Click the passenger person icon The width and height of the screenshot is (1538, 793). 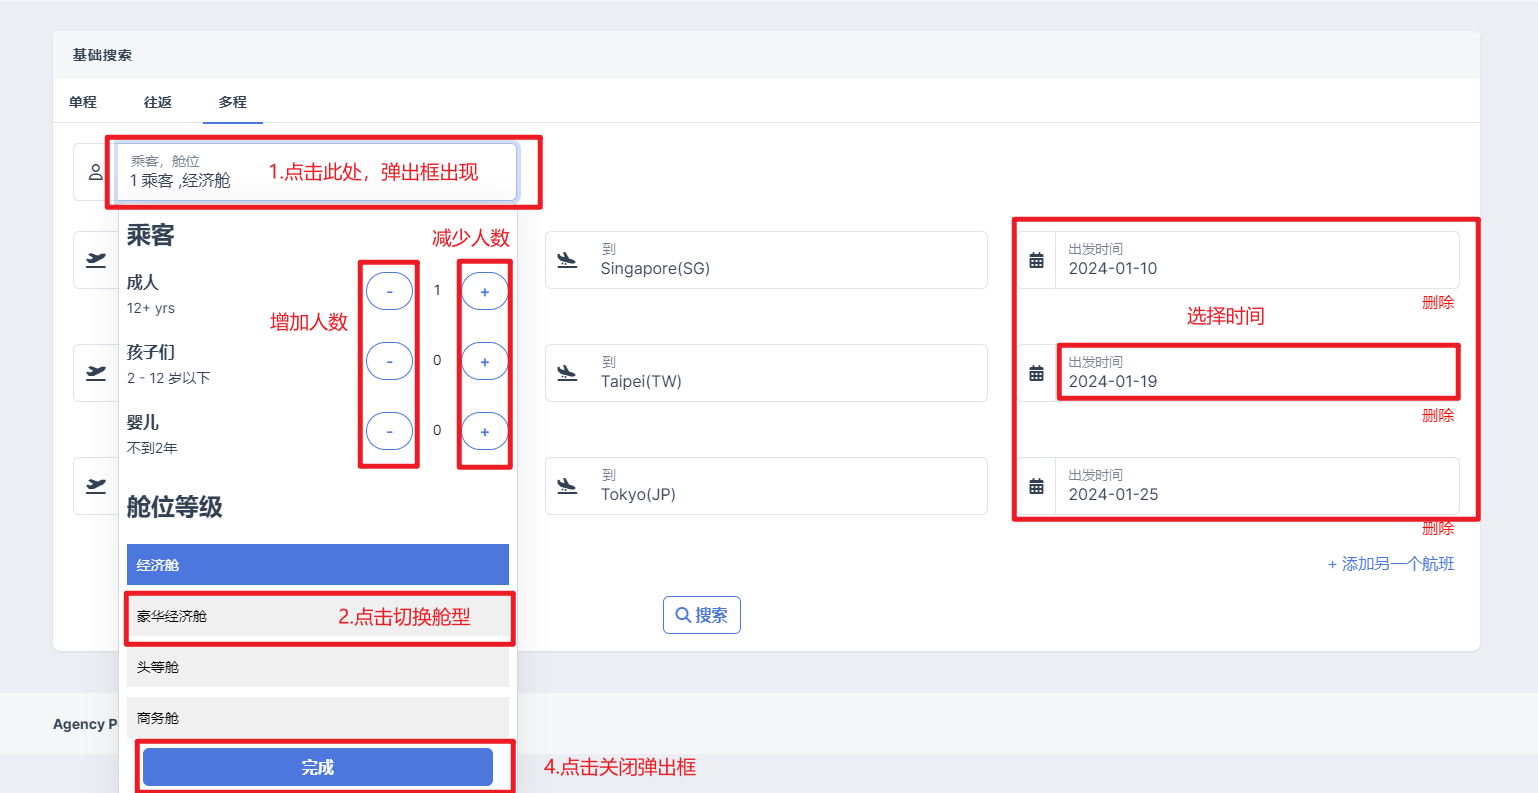(95, 172)
